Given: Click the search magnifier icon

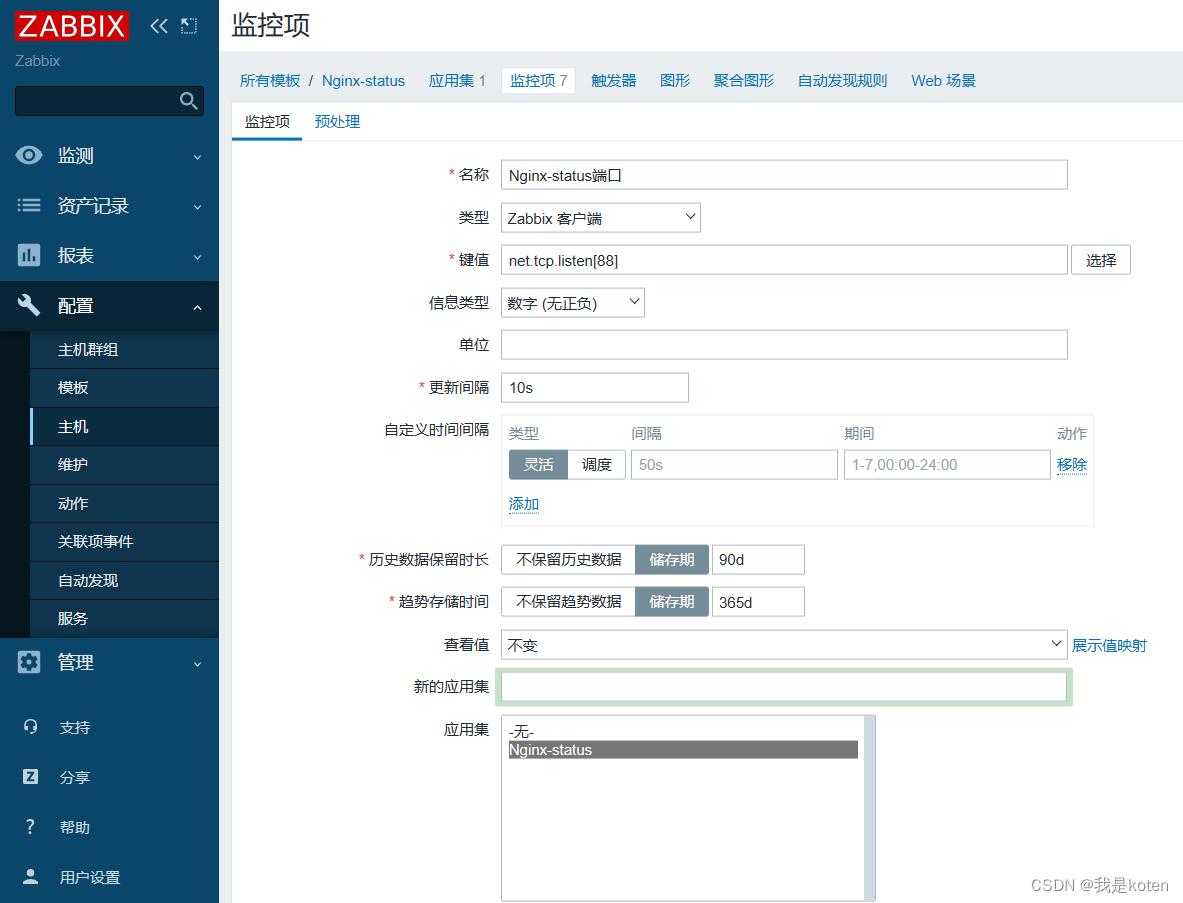Looking at the screenshot, I should pyautogui.click(x=188, y=100).
